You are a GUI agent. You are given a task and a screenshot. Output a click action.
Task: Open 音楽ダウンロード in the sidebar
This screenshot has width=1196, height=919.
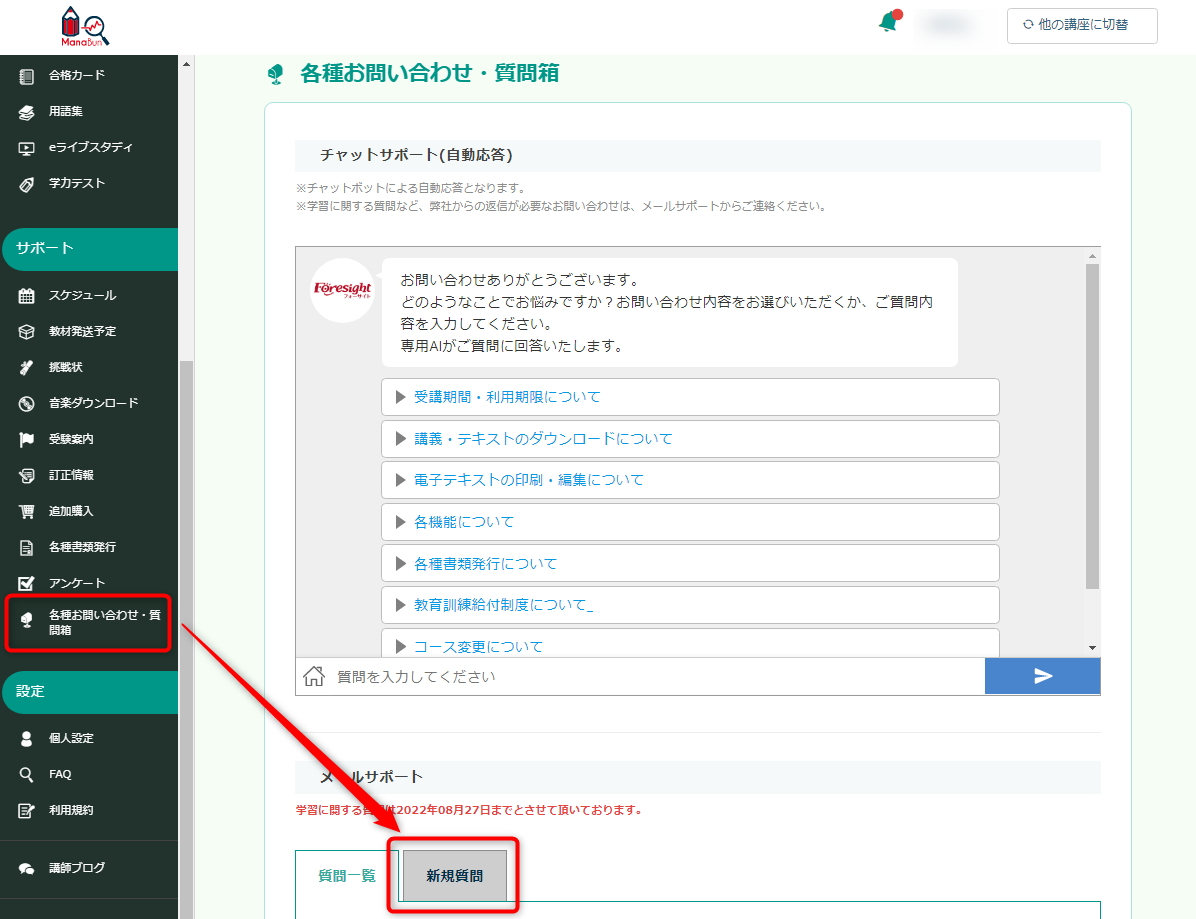[x=93, y=403]
